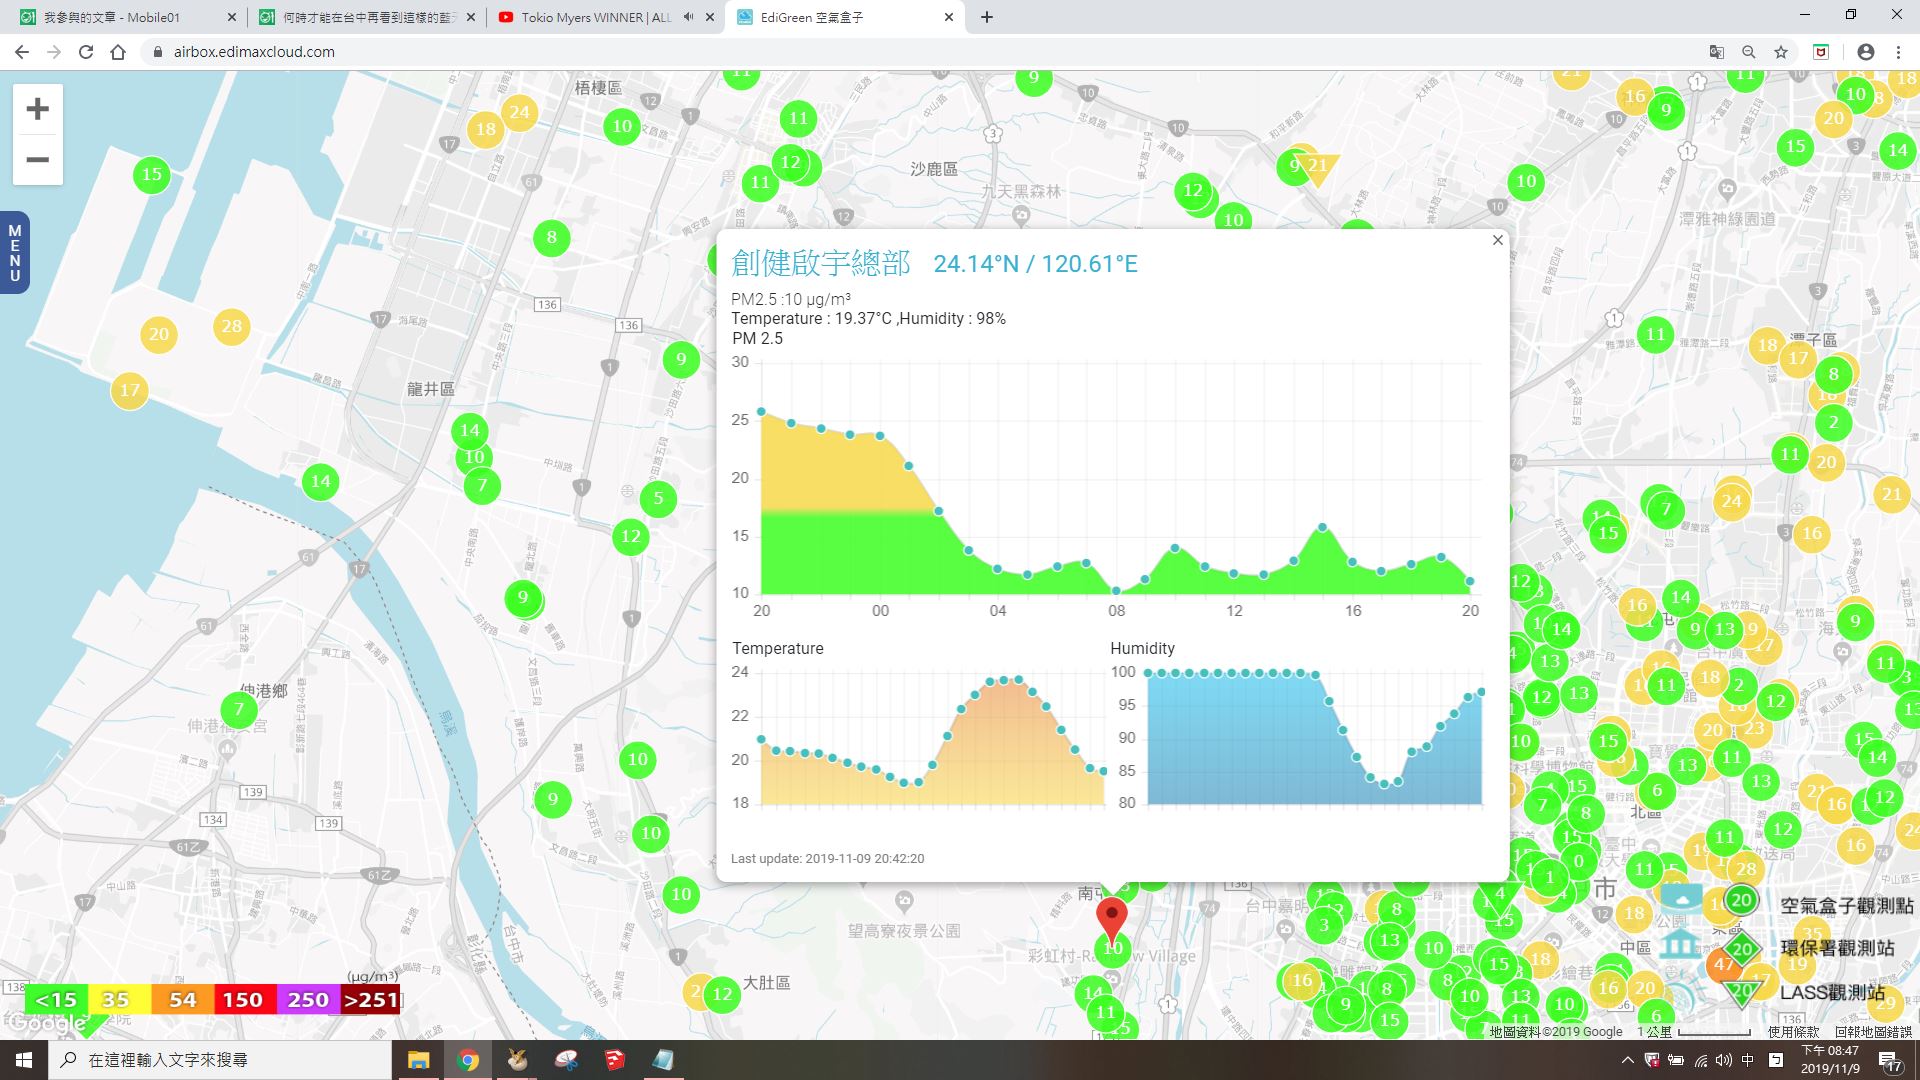Close the 創健啟宇總部 info popup
Image resolution: width=1920 pixels, height=1080 pixels.
coord(1497,240)
